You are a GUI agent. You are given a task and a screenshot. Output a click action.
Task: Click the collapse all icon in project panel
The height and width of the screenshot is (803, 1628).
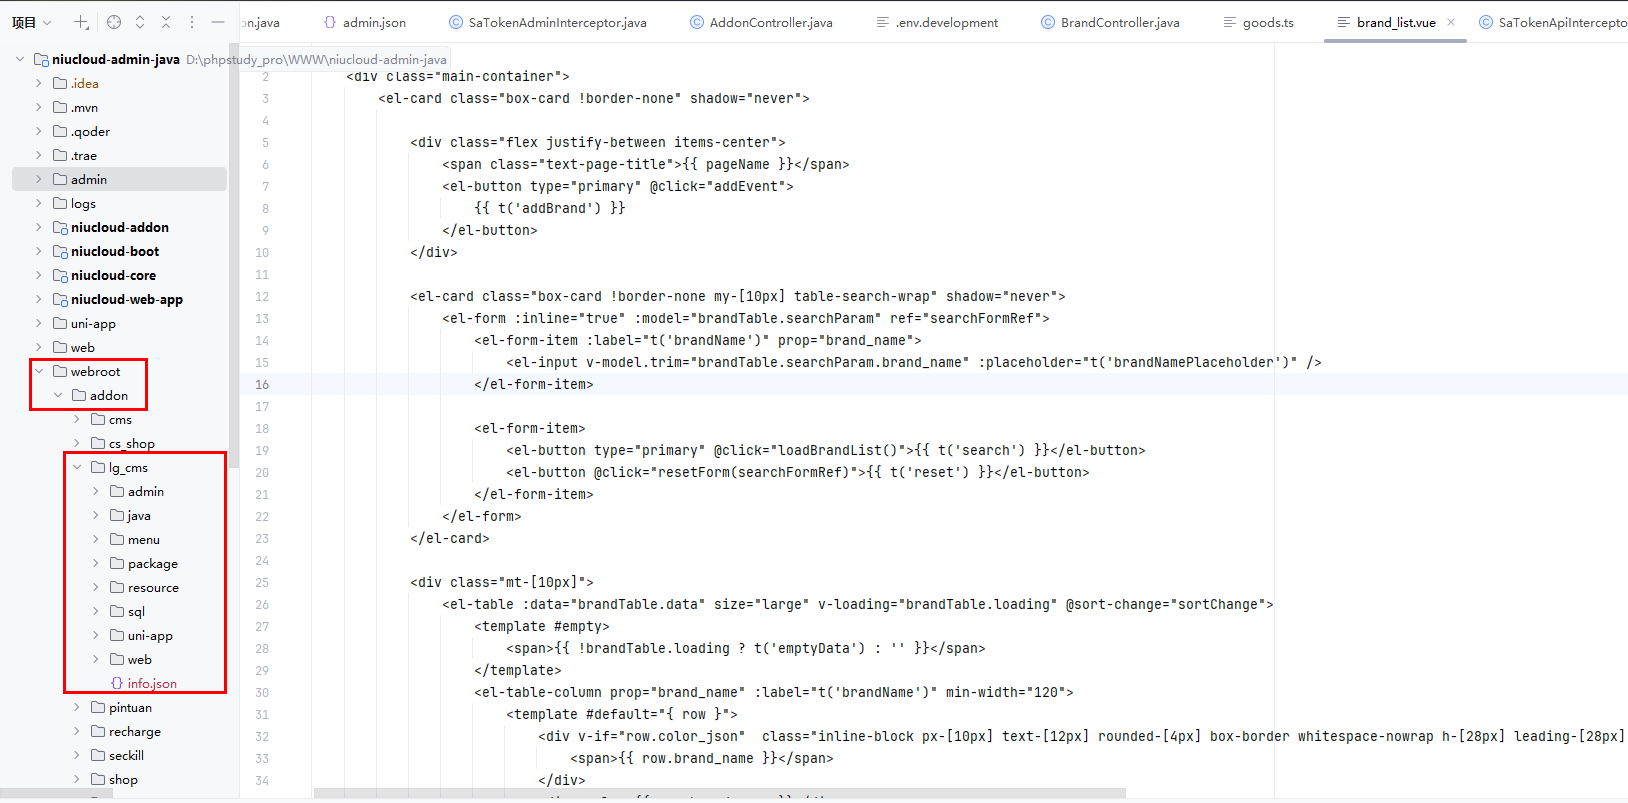point(166,22)
